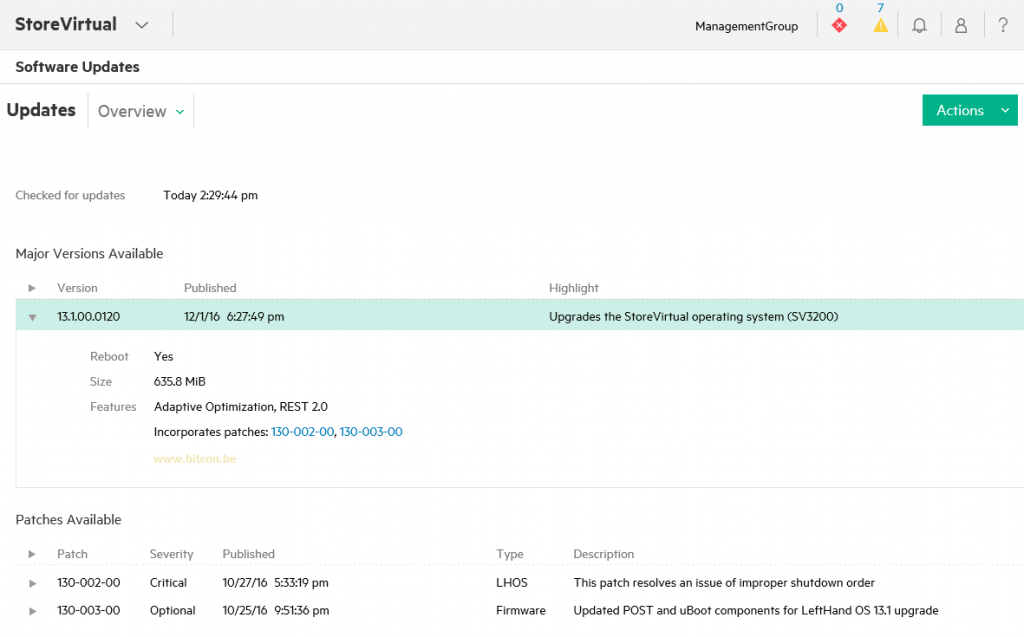Select version 13.1.00.0120 cell
Screen dimensions: 1024x637
pyautogui.click(x=88, y=317)
